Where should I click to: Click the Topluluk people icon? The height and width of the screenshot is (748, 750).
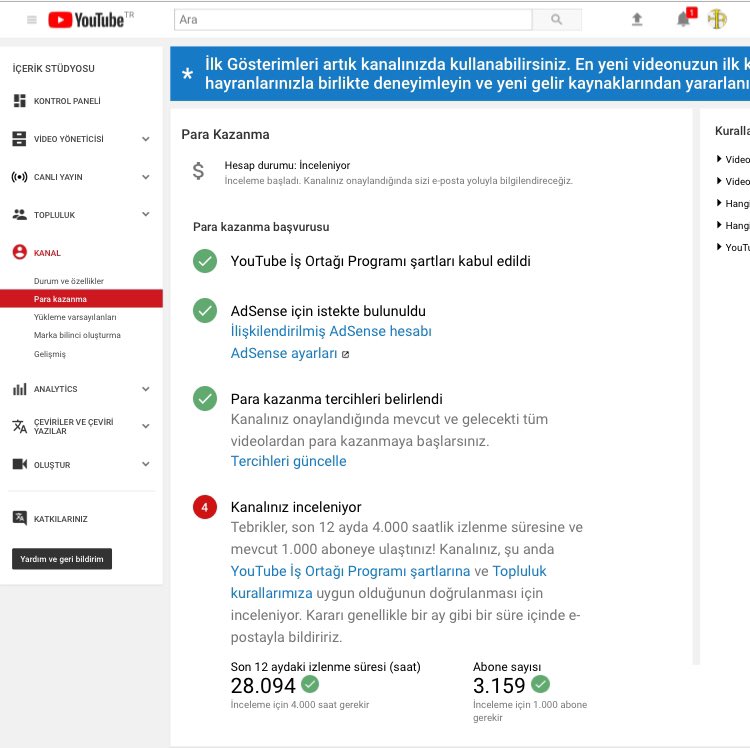pos(19,215)
